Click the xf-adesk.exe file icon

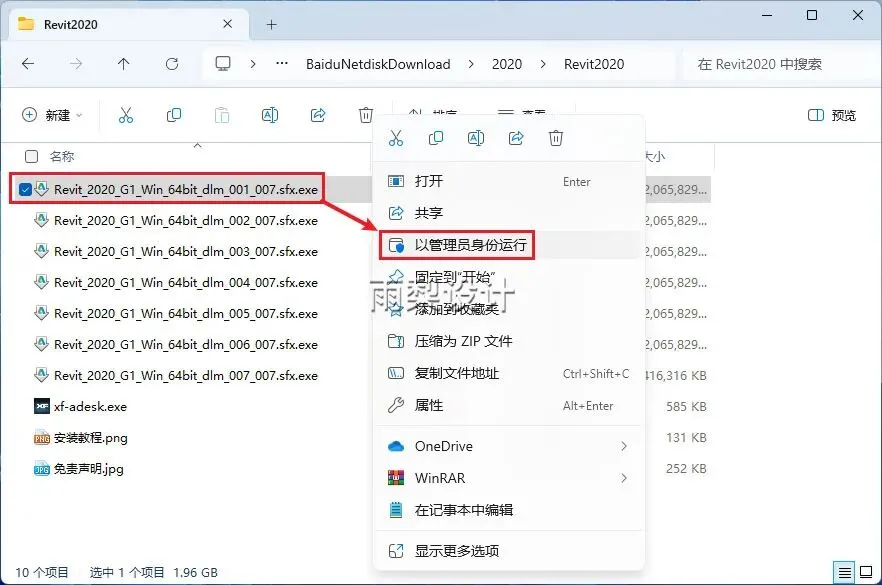pos(42,406)
